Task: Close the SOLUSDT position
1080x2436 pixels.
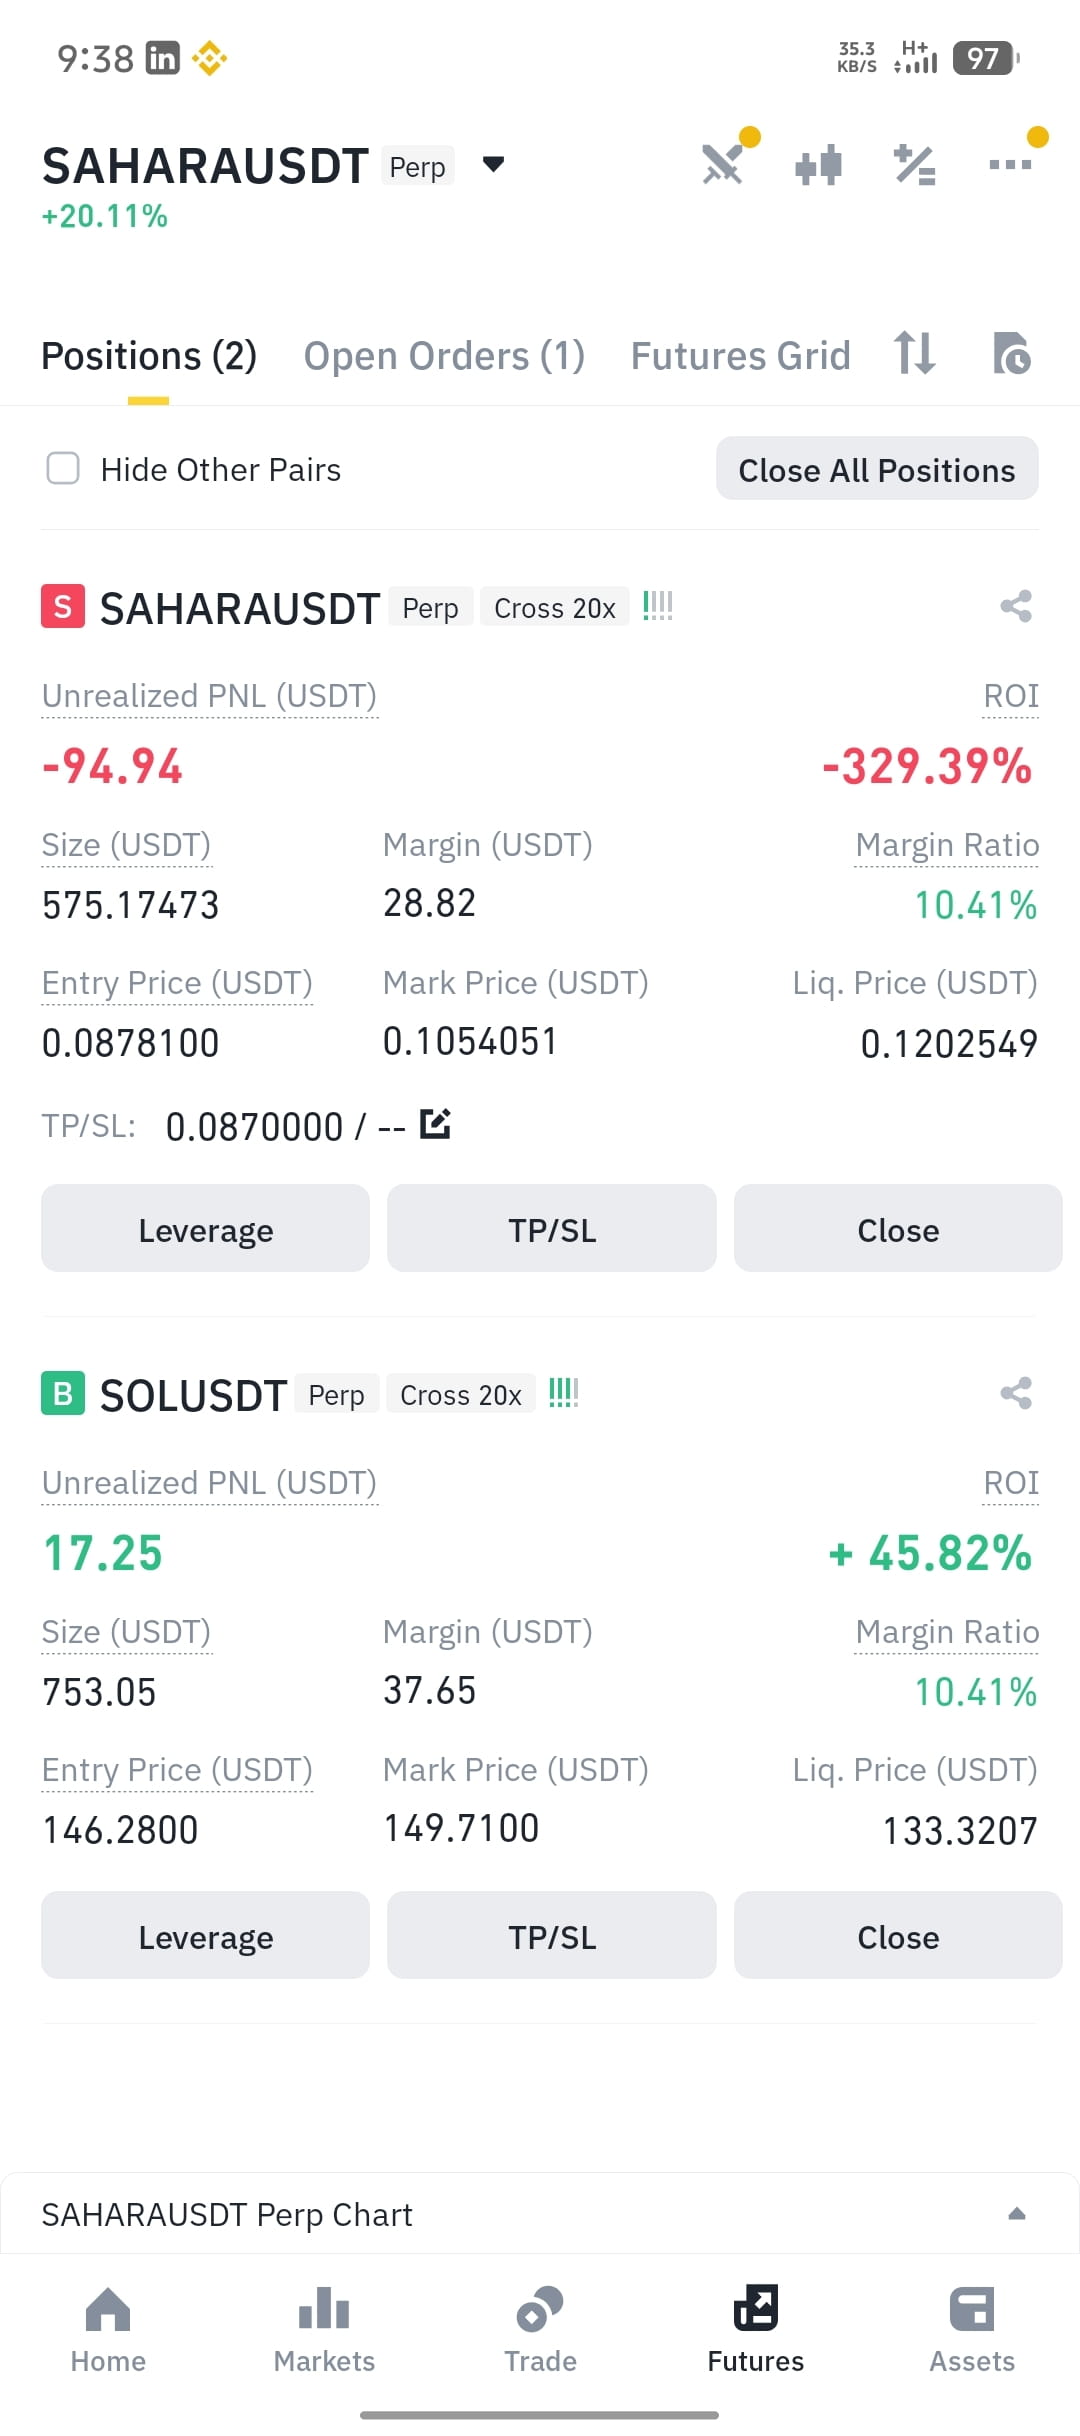Action: [x=897, y=1935]
